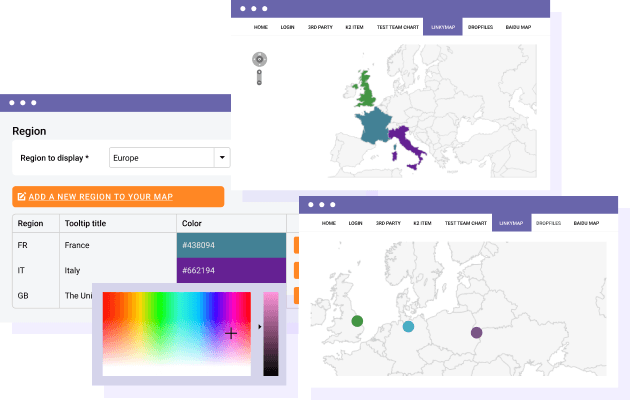Click the purple marker on the lower map

476,332
